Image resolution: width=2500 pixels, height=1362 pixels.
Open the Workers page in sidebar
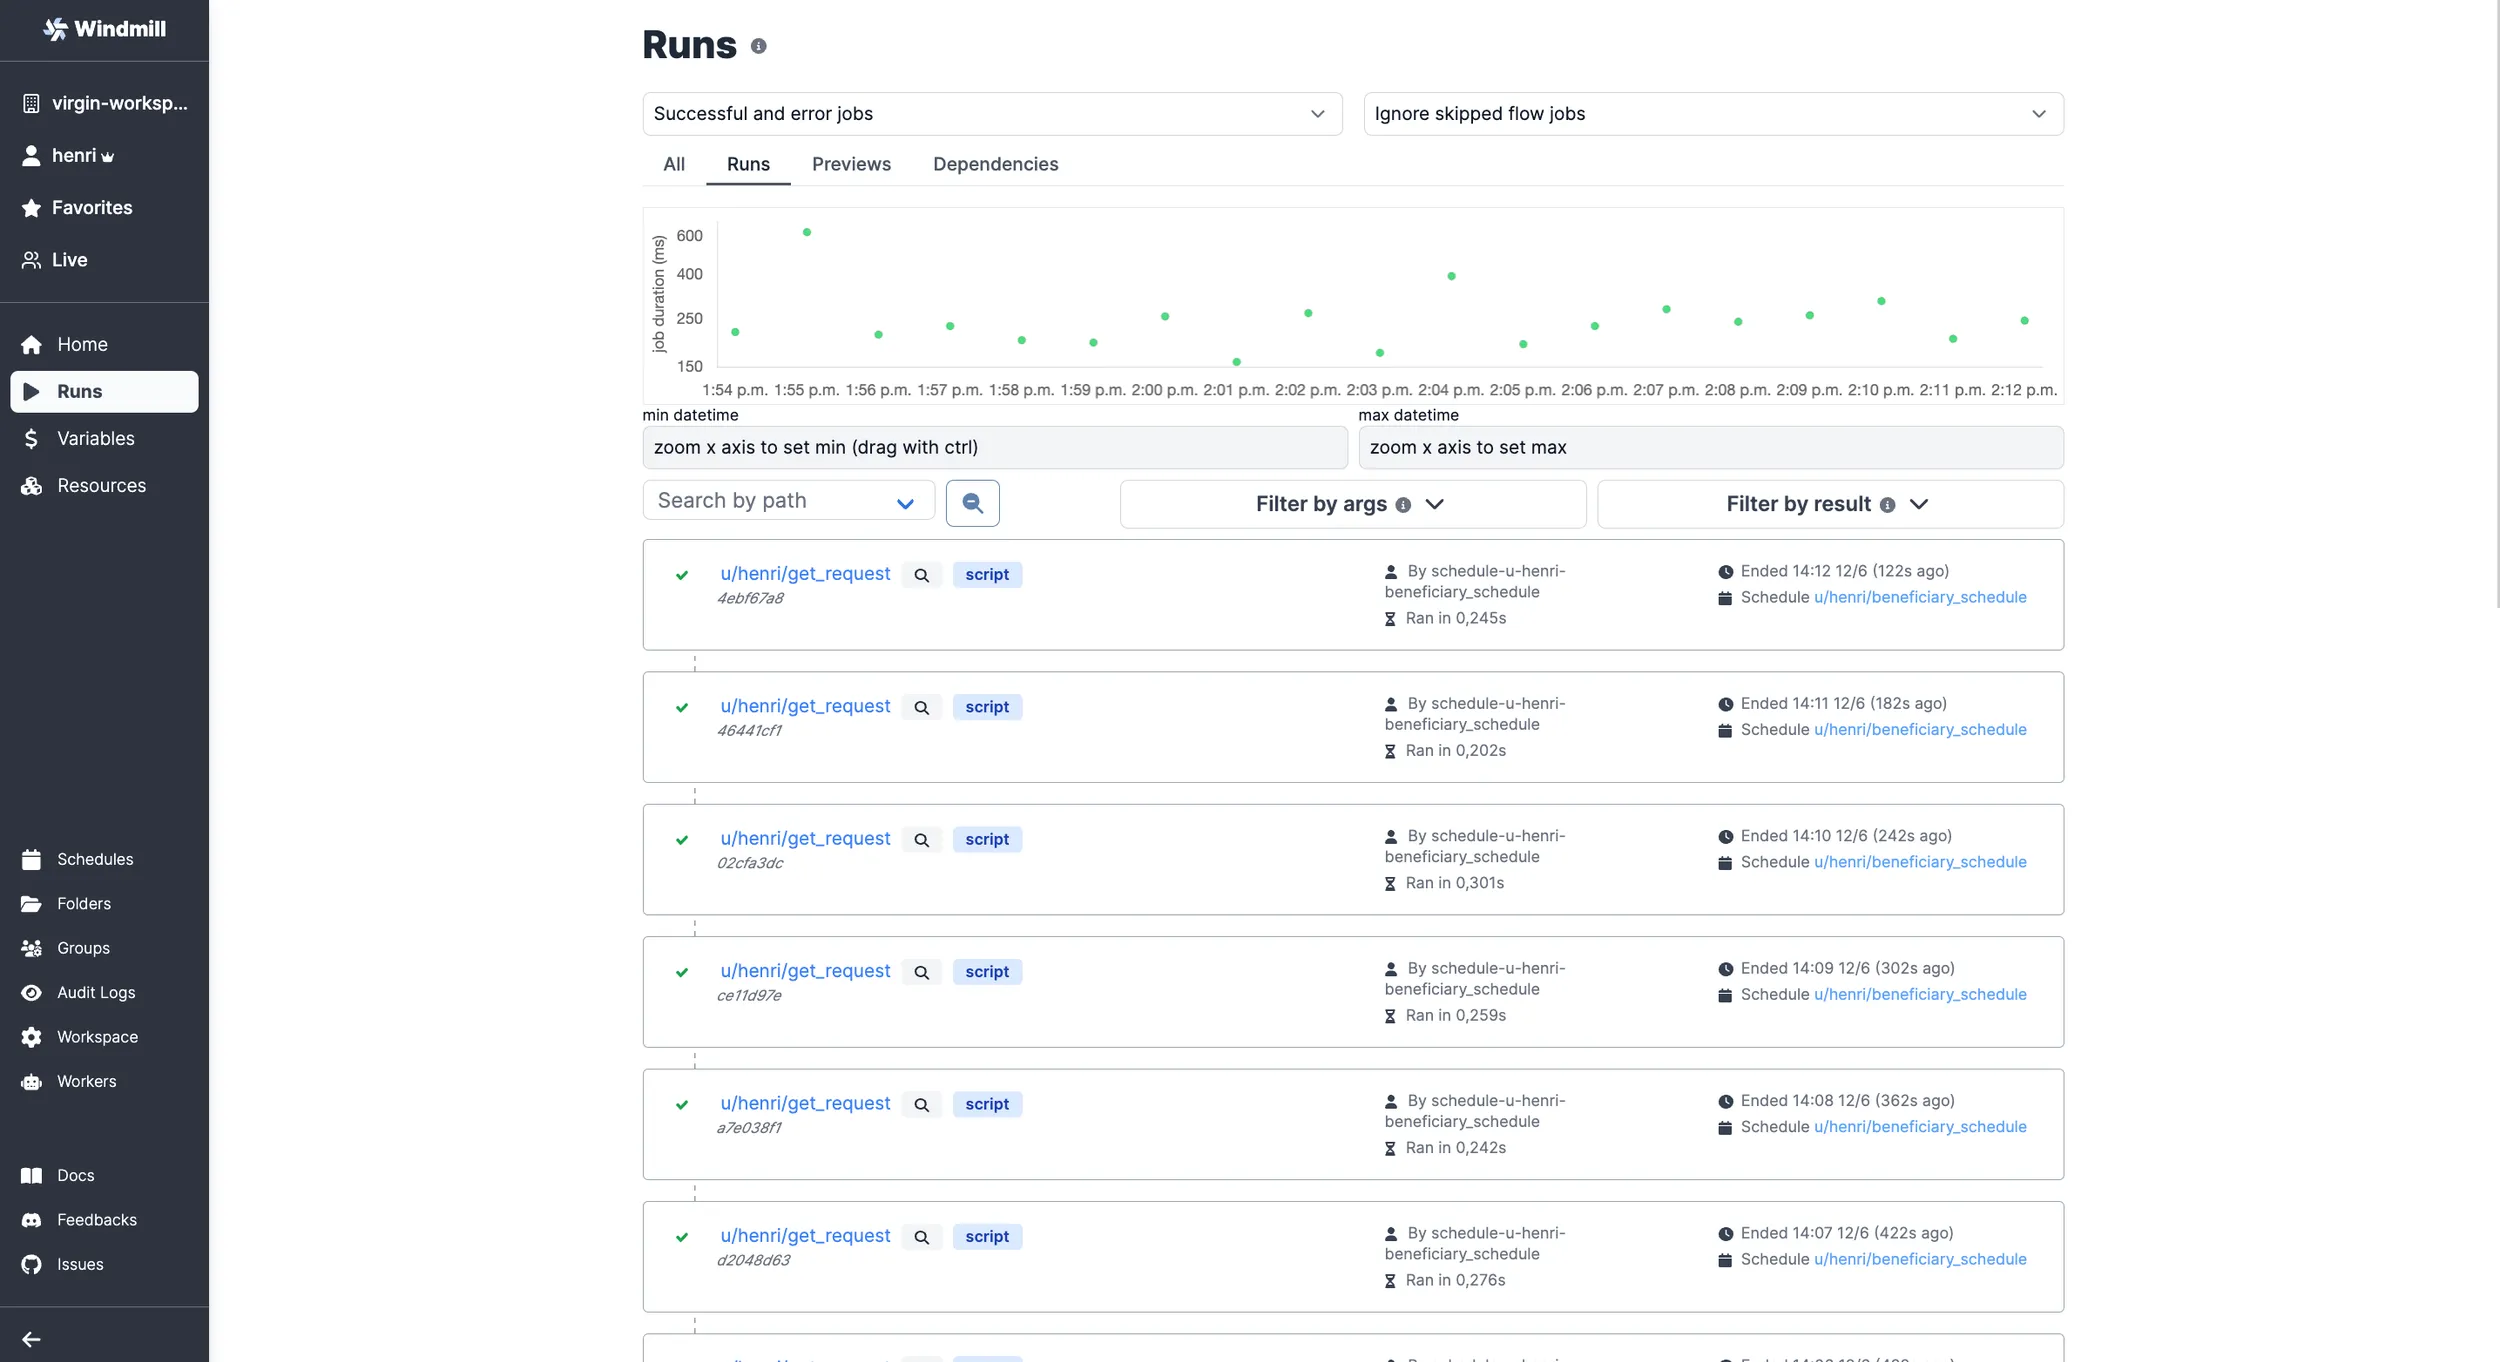(x=86, y=1081)
